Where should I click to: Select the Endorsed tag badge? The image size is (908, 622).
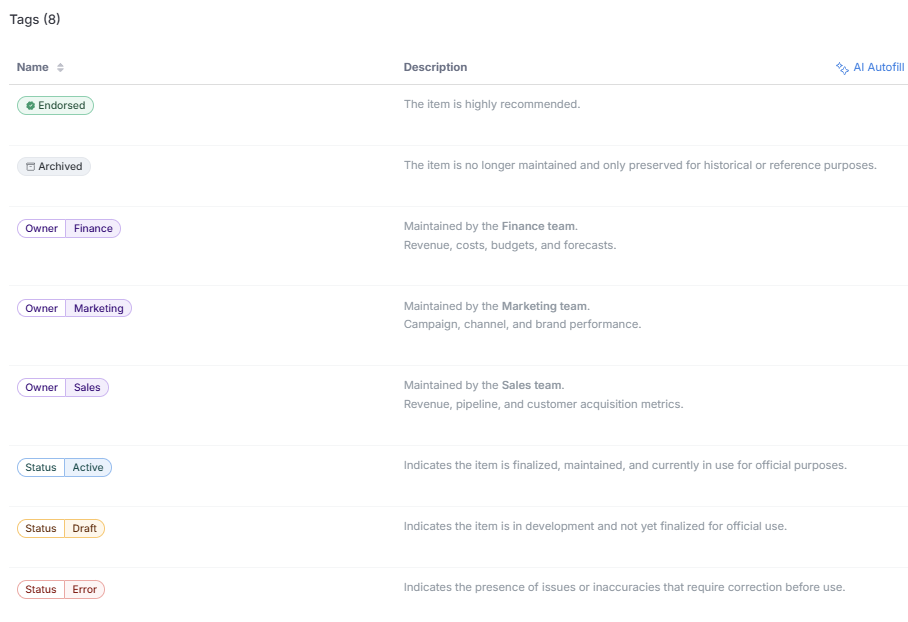coord(56,106)
